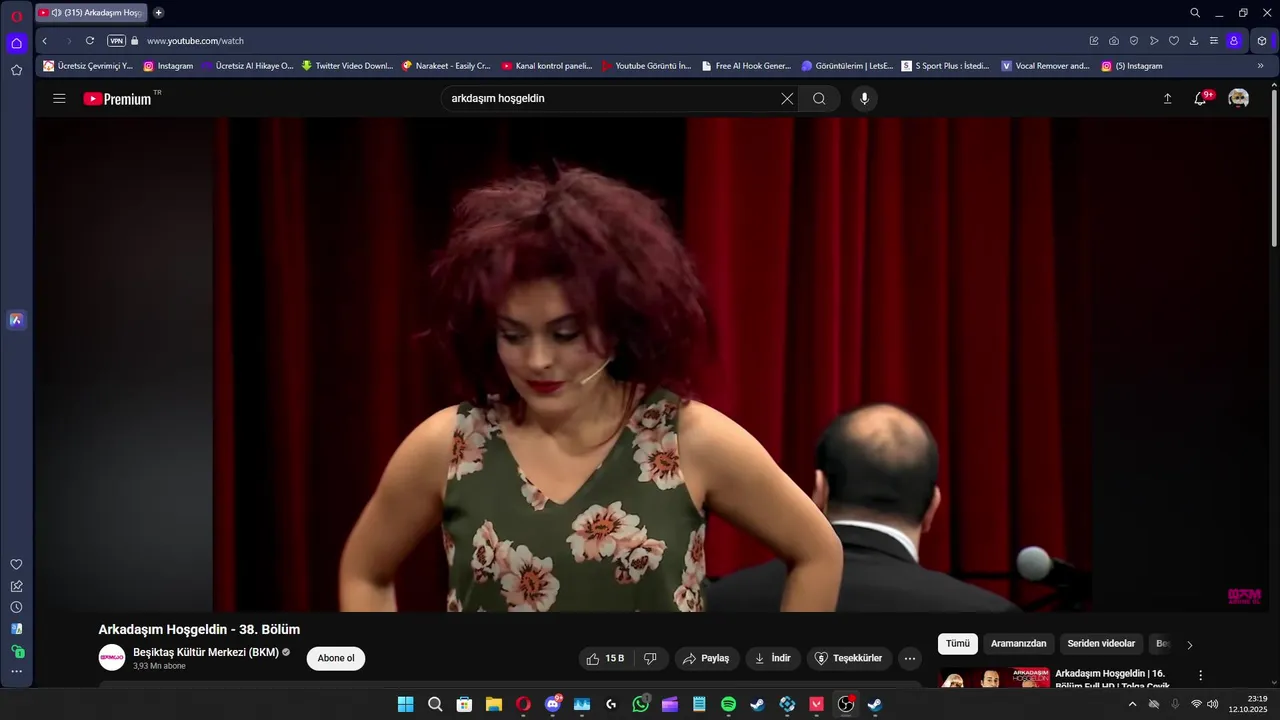The width and height of the screenshot is (1280, 720).
Task: Open extensions cube icon
Action: pyautogui.click(x=1262, y=41)
